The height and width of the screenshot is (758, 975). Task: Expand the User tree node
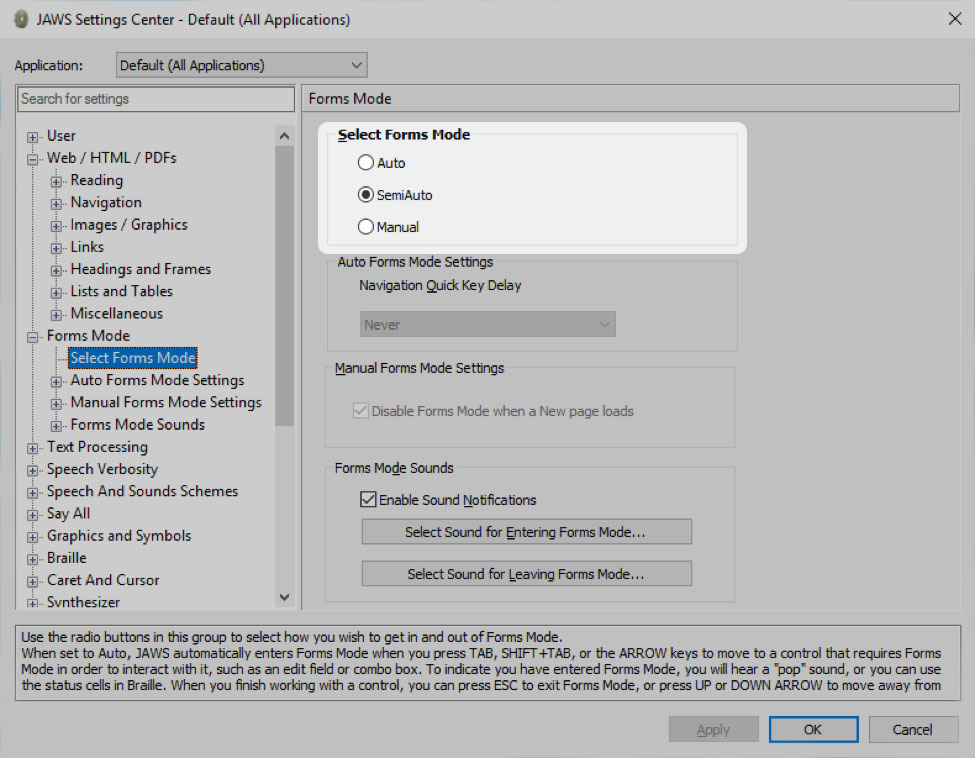[x=33, y=137]
